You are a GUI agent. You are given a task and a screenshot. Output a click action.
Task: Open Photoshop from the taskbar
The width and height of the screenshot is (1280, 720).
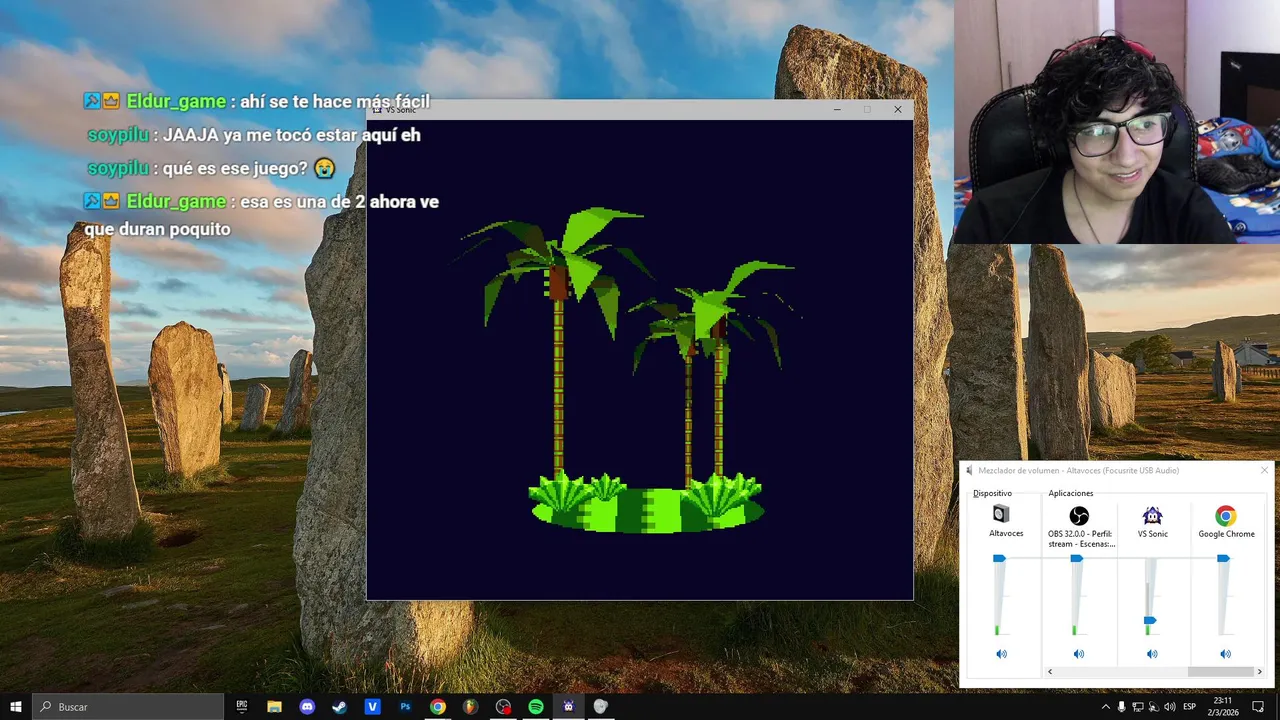pyautogui.click(x=405, y=706)
